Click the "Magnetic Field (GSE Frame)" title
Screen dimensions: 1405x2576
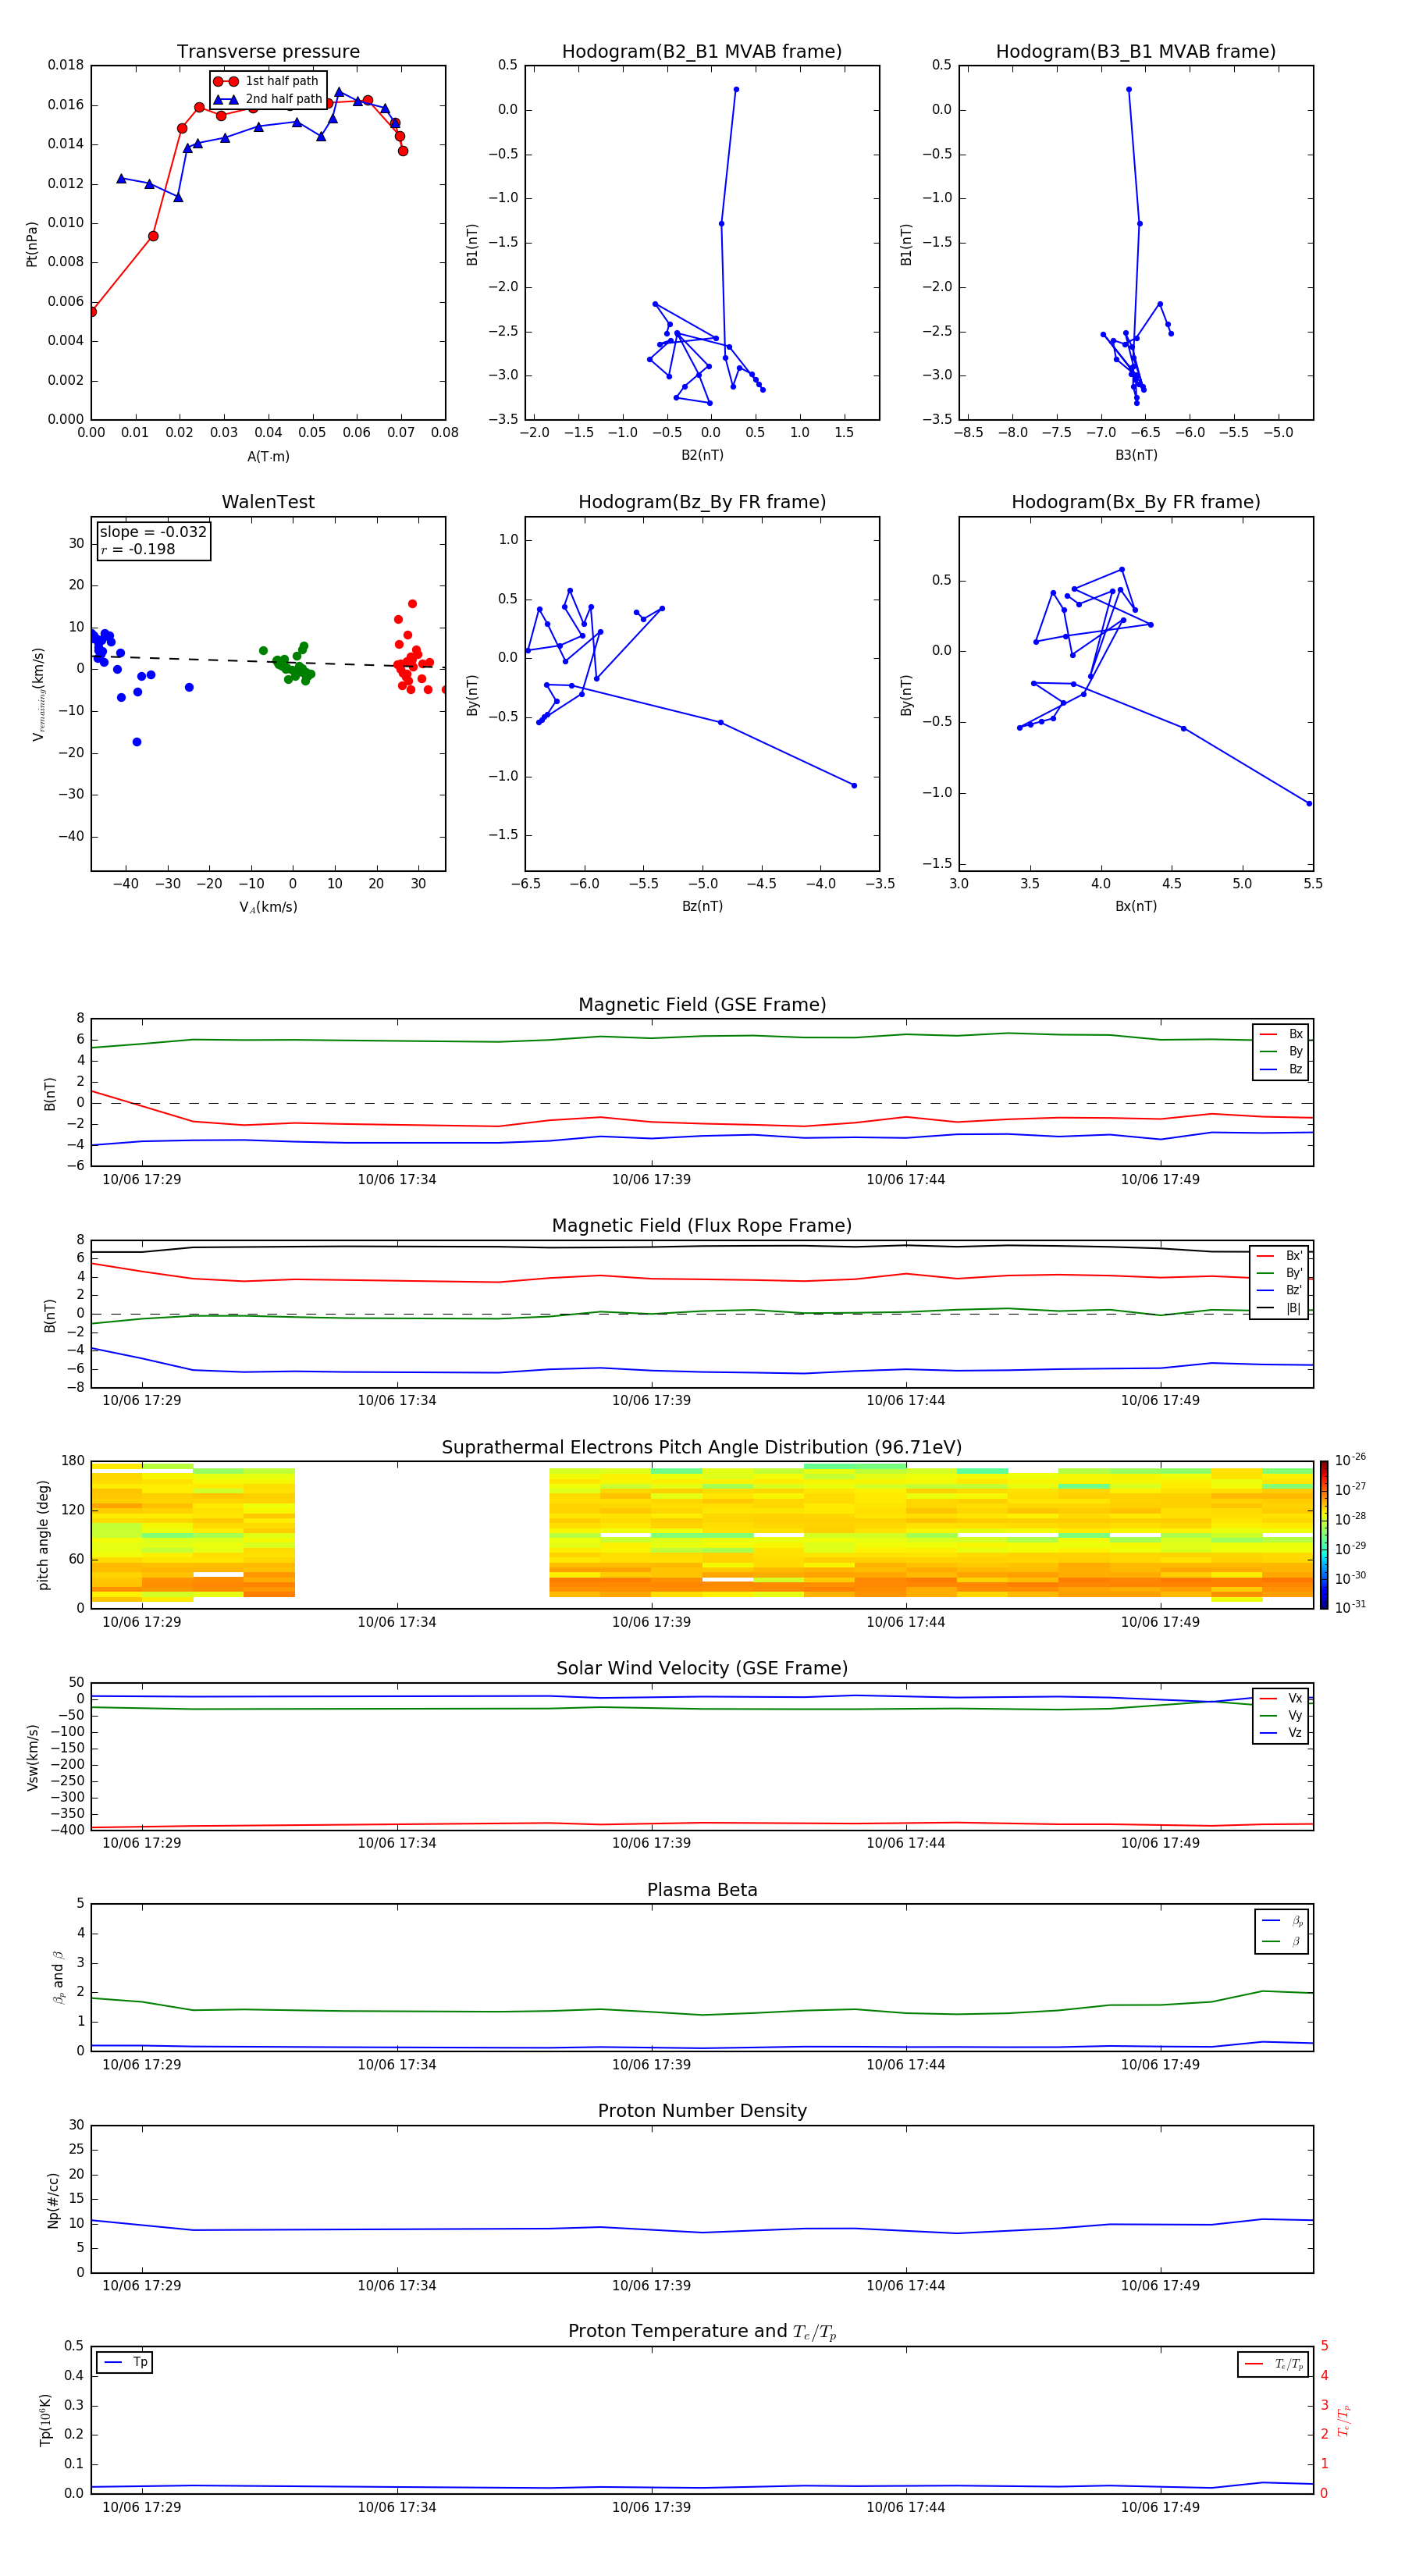pyautogui.click(x=702, y=1005)
